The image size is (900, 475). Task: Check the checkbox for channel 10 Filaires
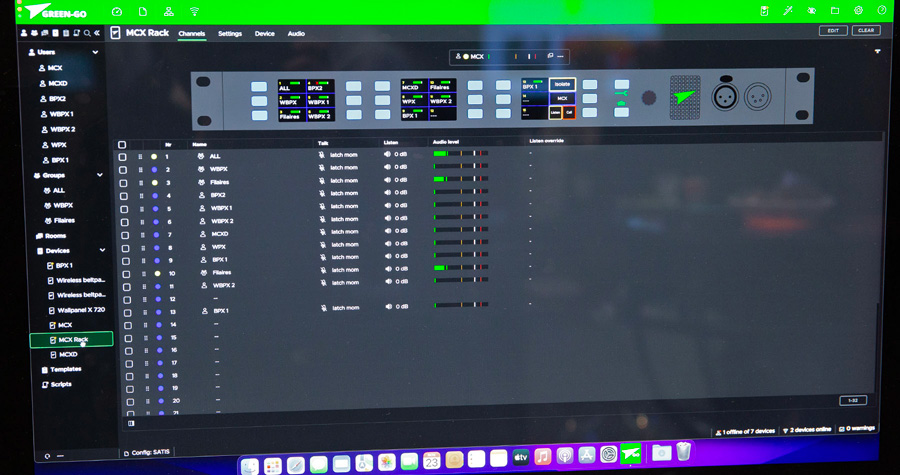(x=126, y=274)
